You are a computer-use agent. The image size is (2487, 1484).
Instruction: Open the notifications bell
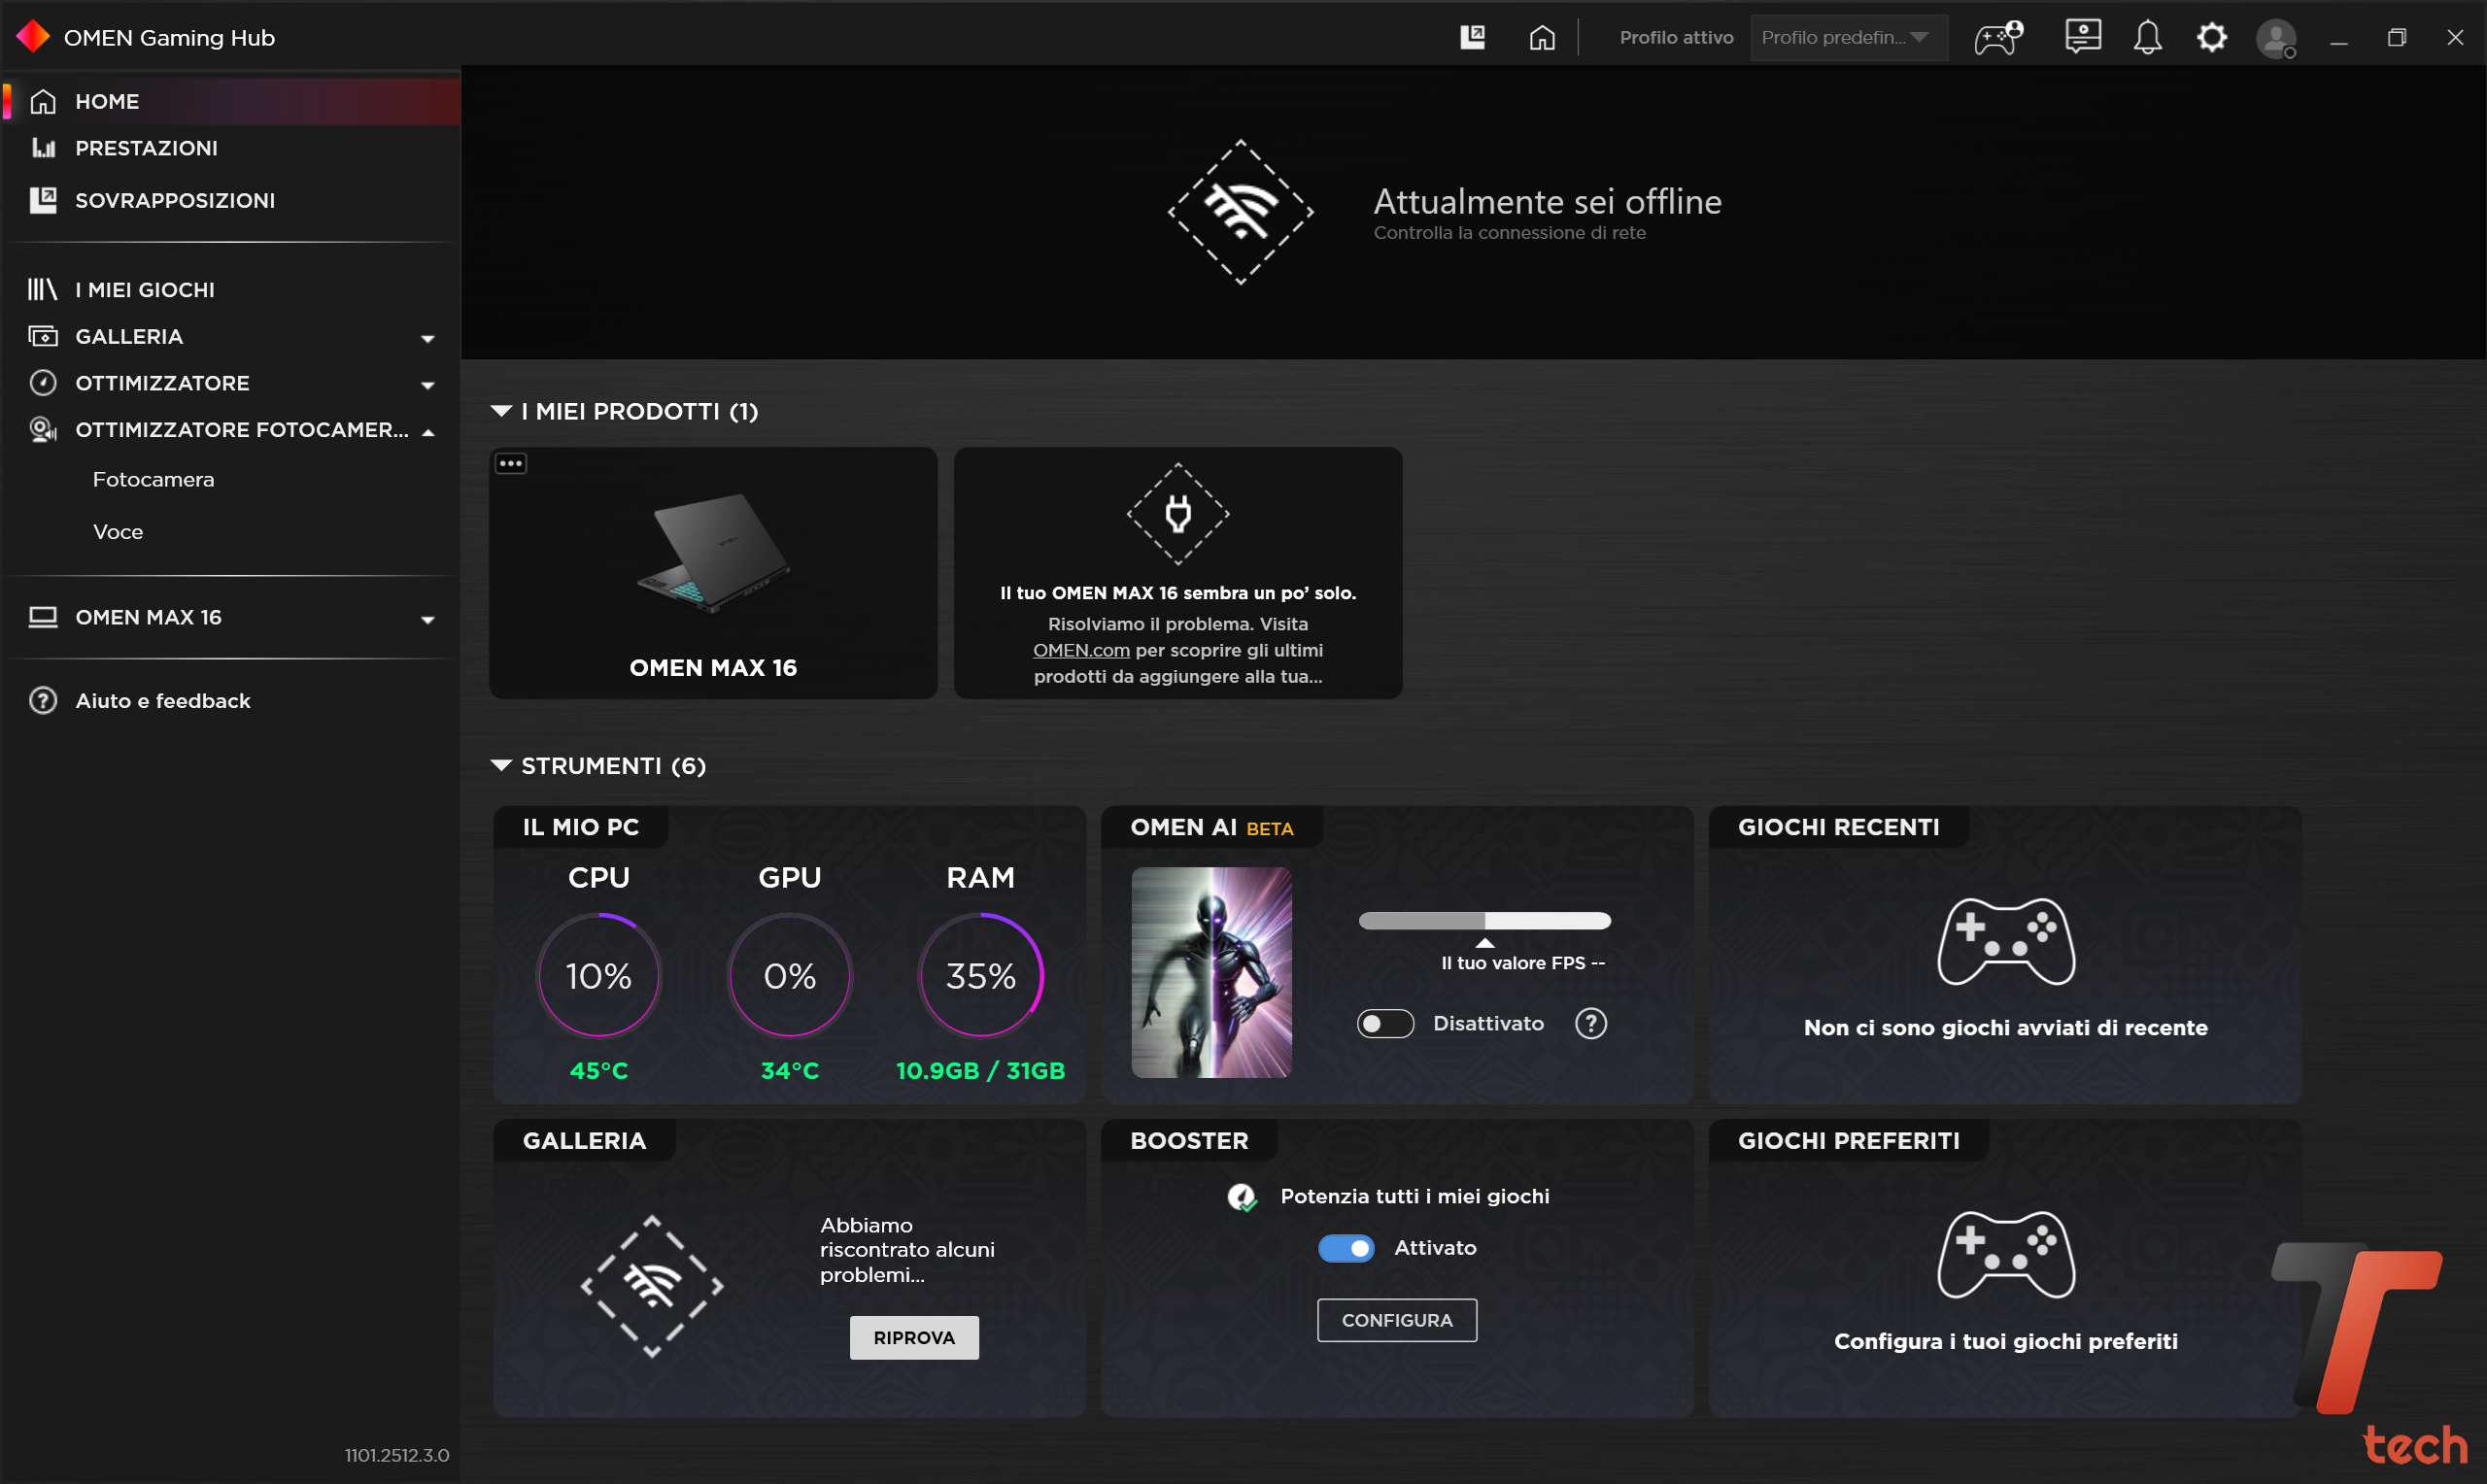2147,37
